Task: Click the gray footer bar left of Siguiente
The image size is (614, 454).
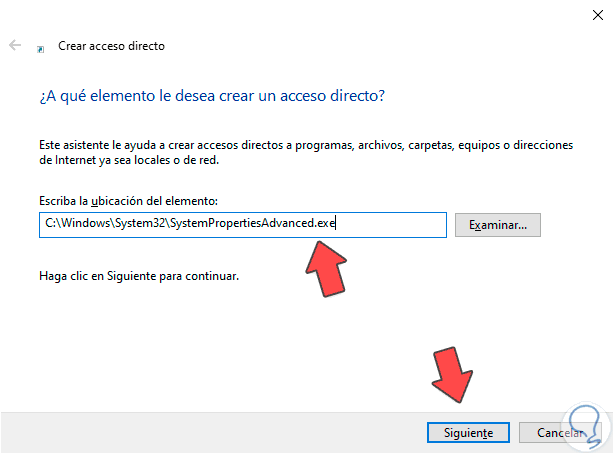Action: pos(200,432)
